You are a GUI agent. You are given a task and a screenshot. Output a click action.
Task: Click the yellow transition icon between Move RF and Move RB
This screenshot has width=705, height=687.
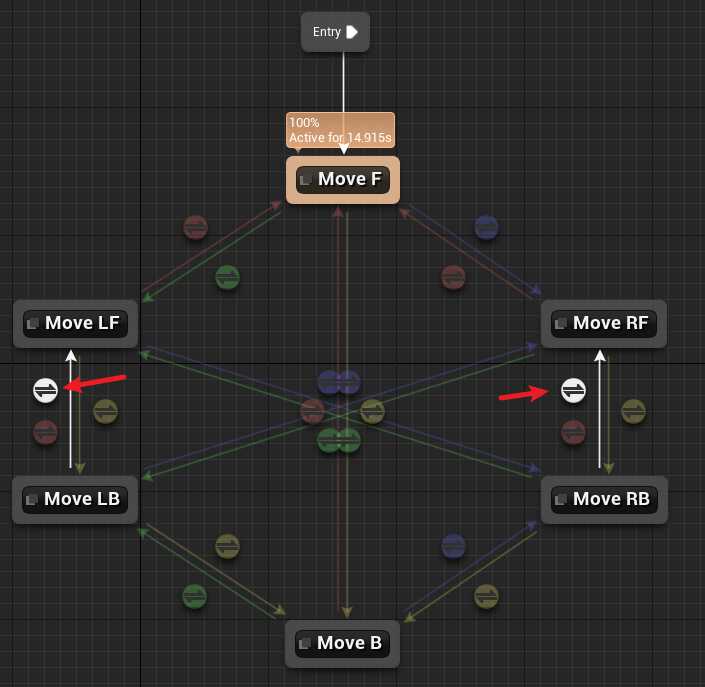(x=633, y=411)
